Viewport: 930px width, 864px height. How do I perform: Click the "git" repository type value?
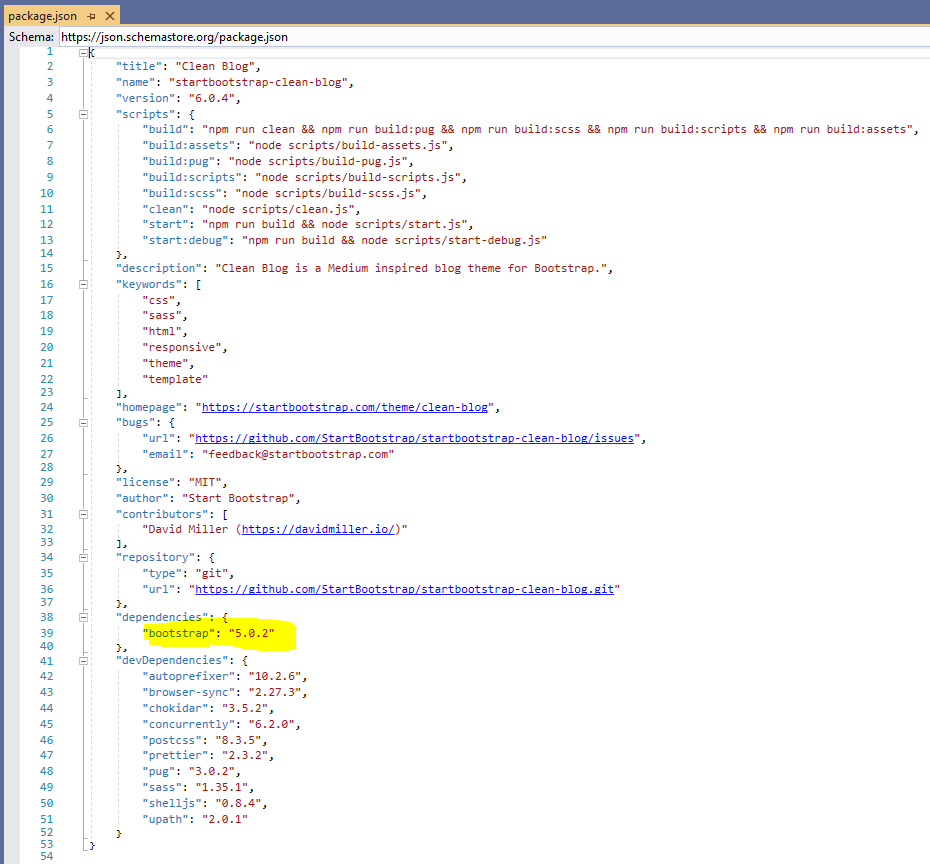tap(212, 573)
